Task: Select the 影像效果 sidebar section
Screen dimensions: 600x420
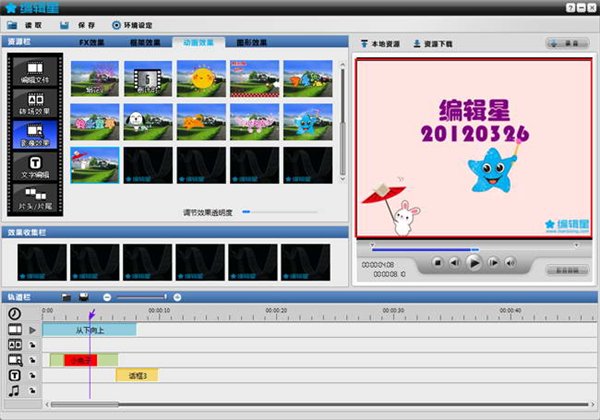Action: click(x=35, y=135)
